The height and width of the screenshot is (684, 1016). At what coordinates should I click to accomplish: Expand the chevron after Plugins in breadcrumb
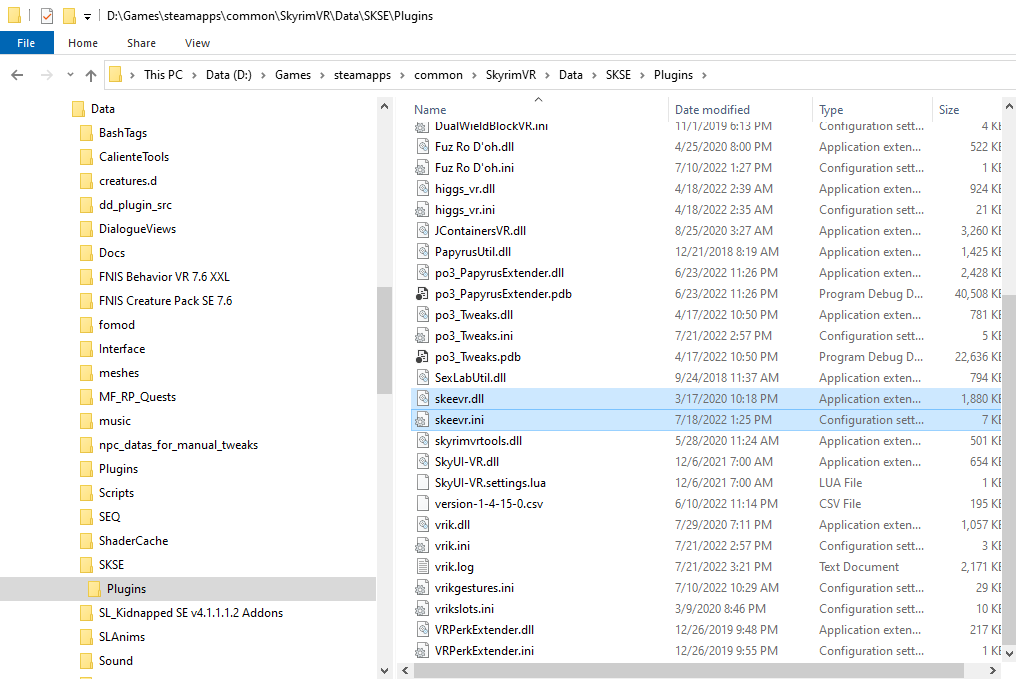(x=704, y=75)
